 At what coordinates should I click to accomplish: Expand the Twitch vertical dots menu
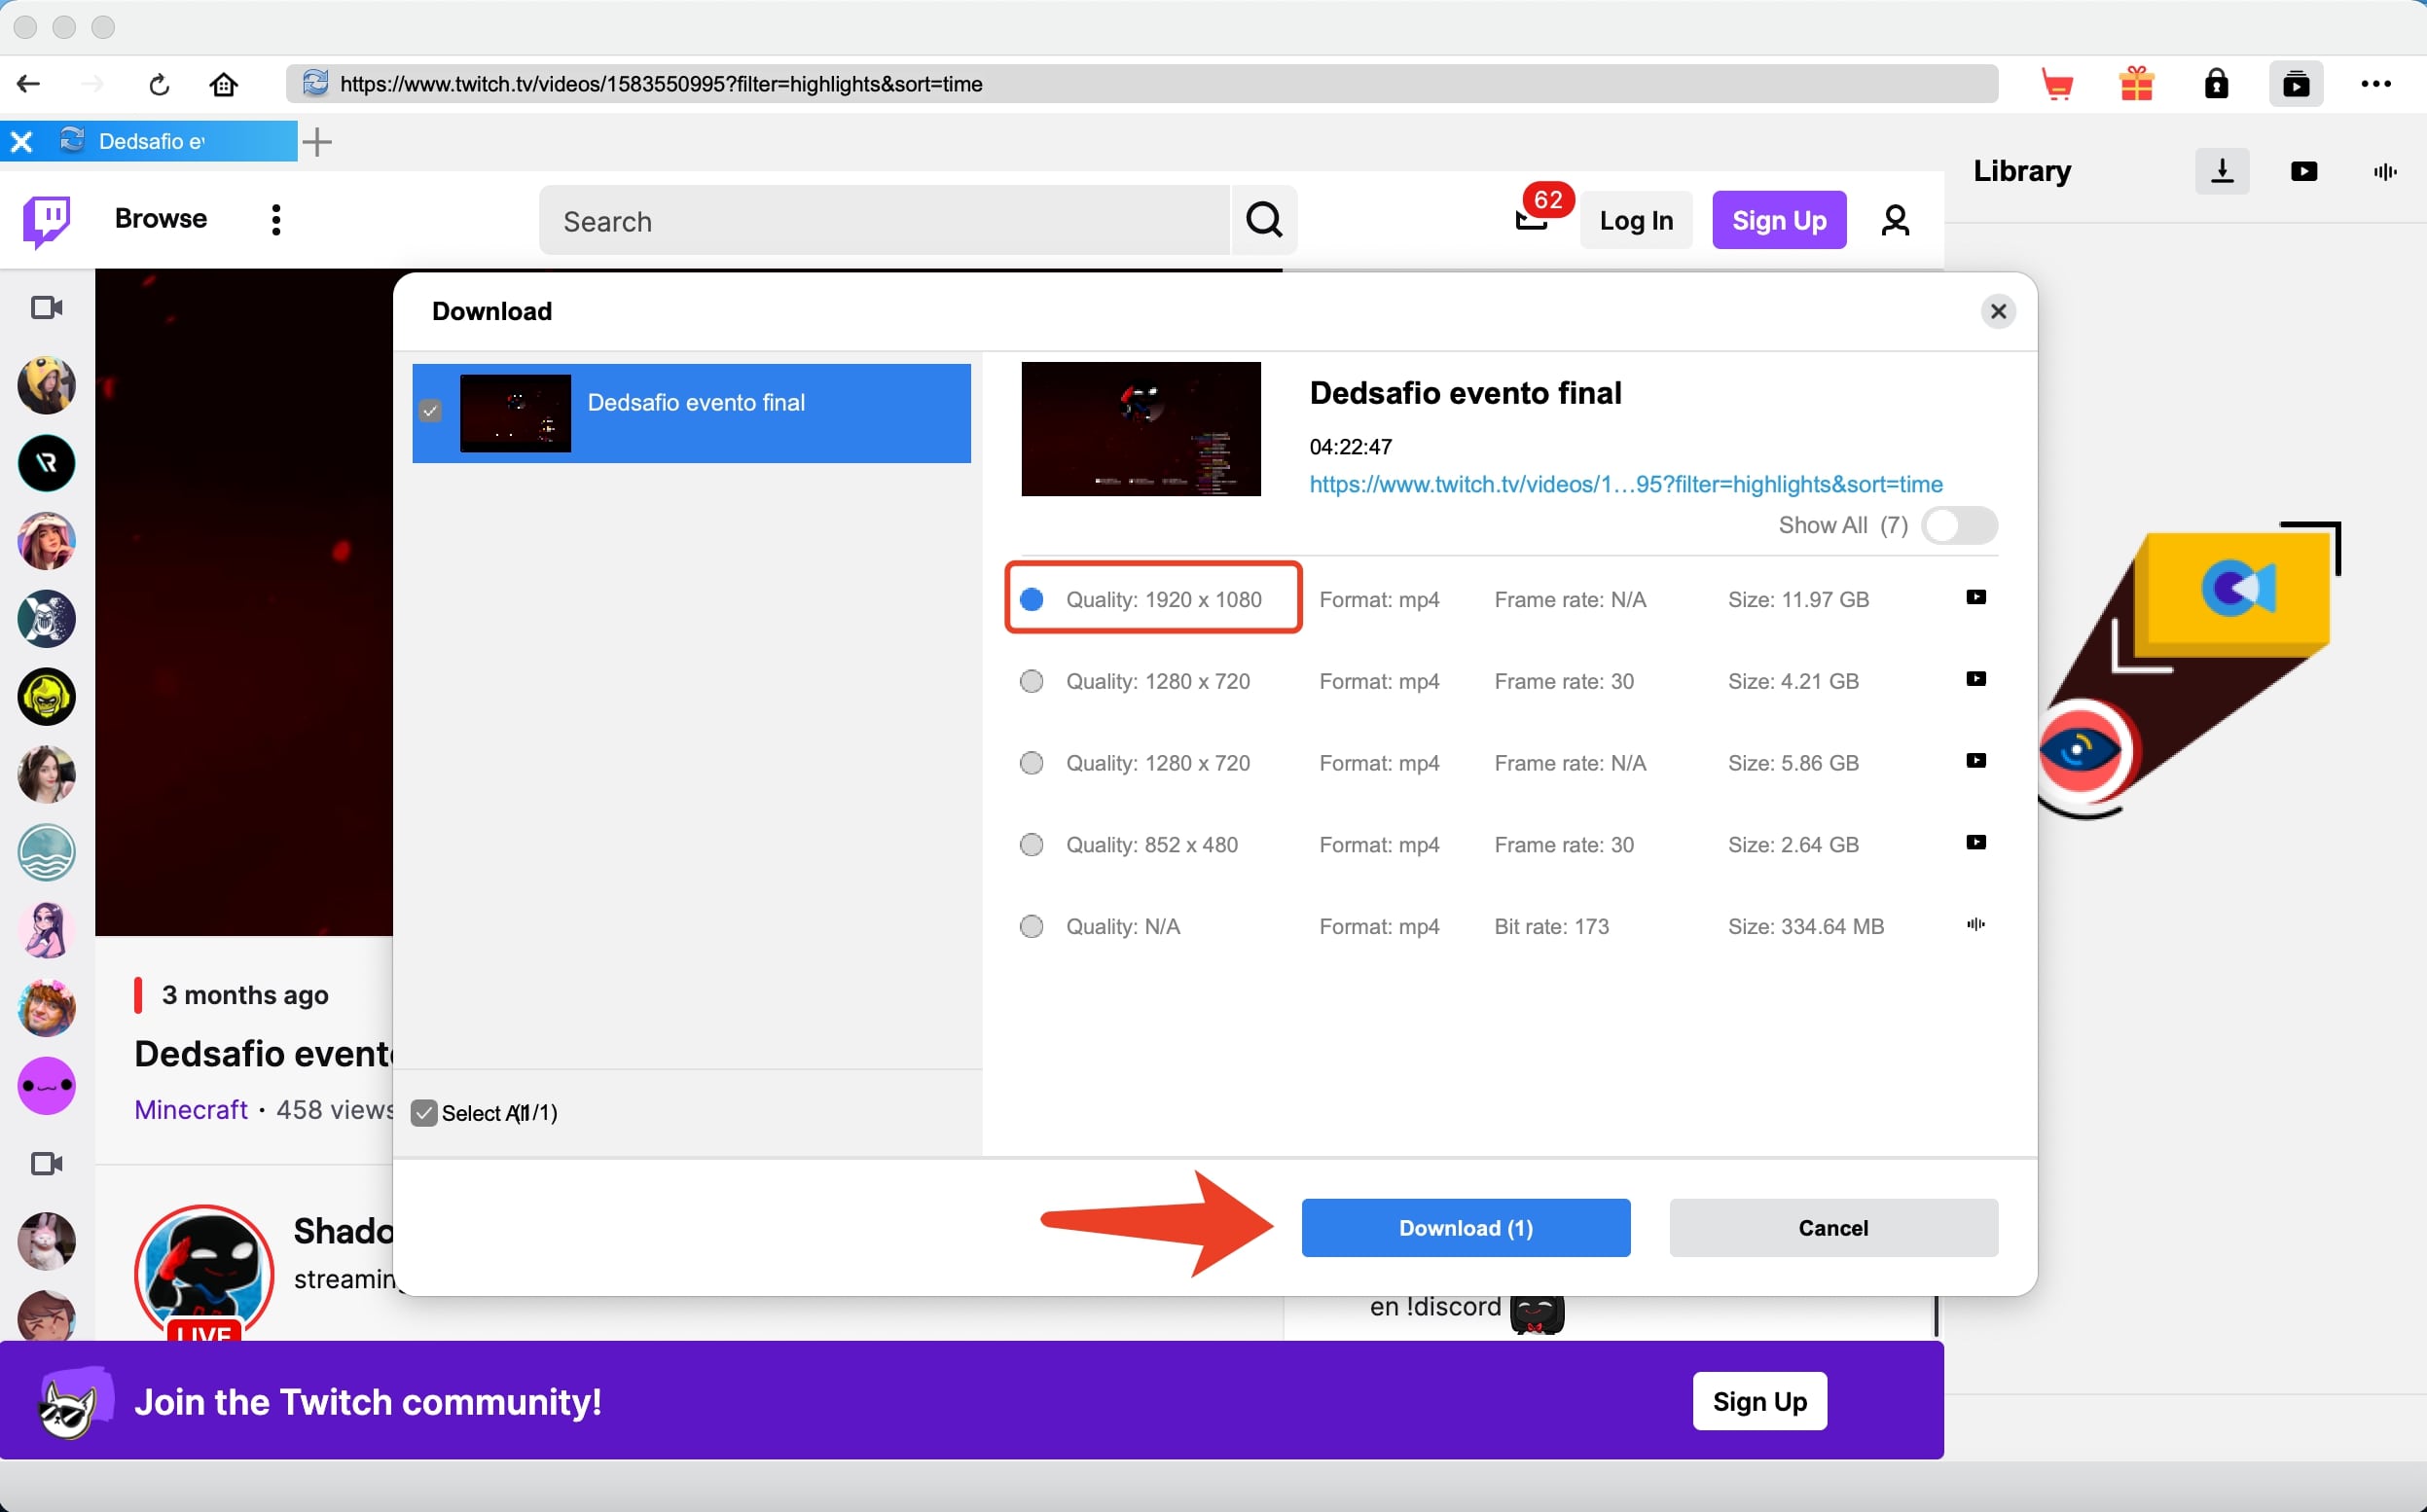click(276, 220)
